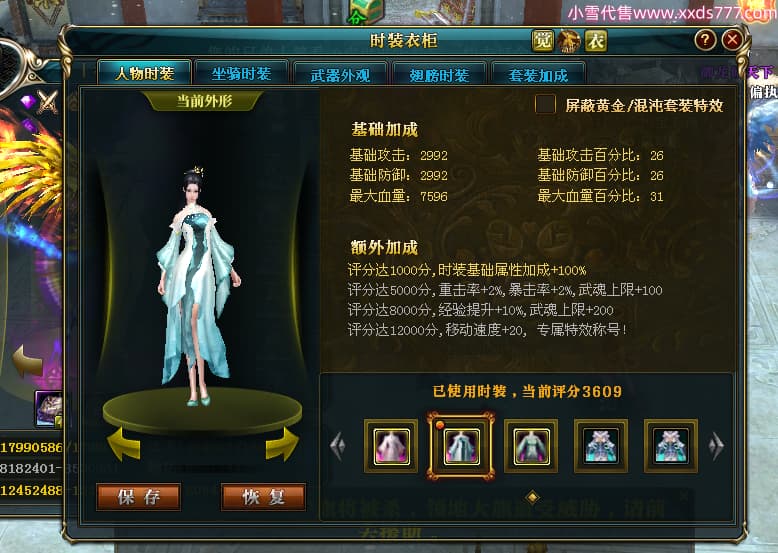Click the diamond page indicator below costumes
The width and height of the screenshot is (778, 553).
point(532,497)
